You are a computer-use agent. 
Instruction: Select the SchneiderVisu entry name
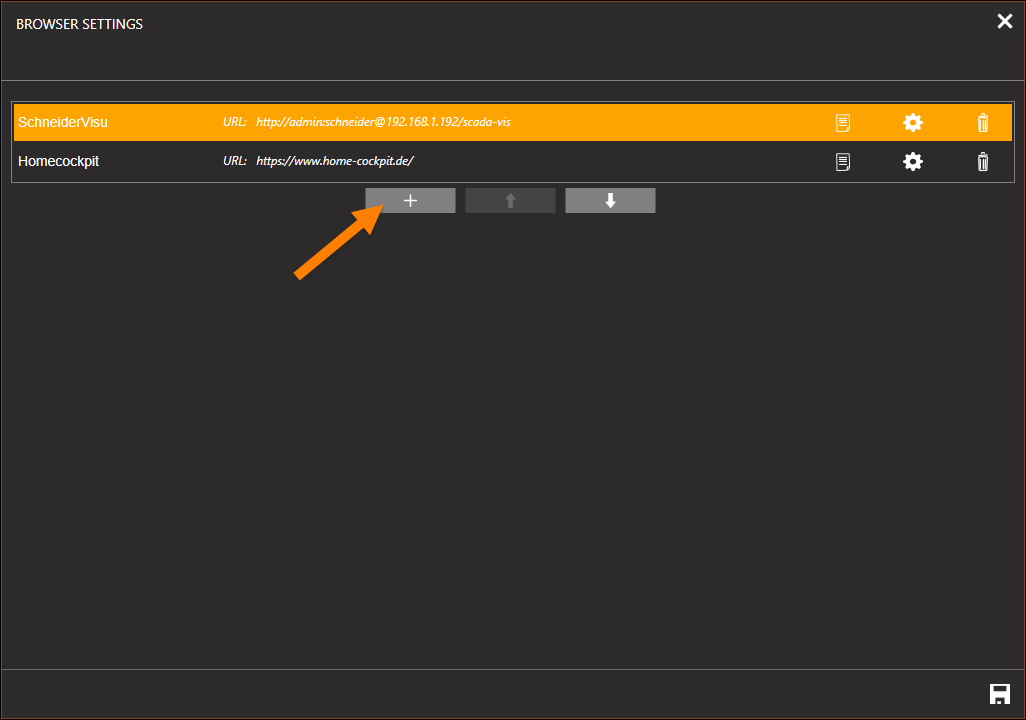(x=63, y=123)
